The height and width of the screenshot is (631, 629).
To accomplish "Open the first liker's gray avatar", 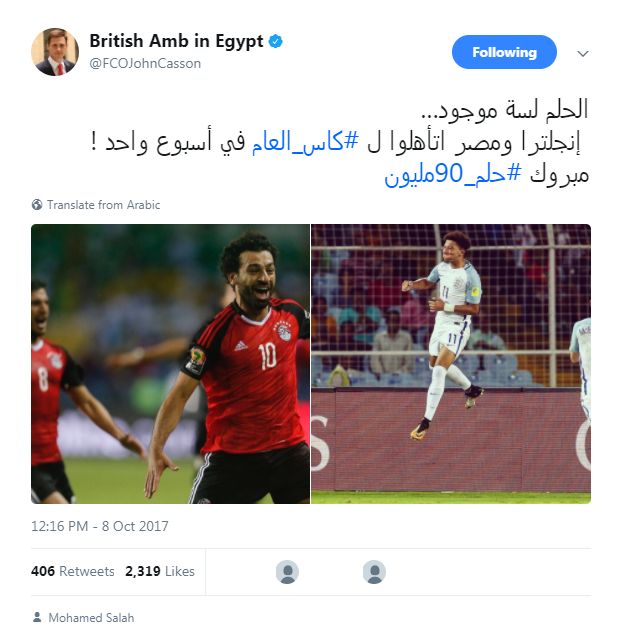I will pyautogui.click(x=287, y=572).
